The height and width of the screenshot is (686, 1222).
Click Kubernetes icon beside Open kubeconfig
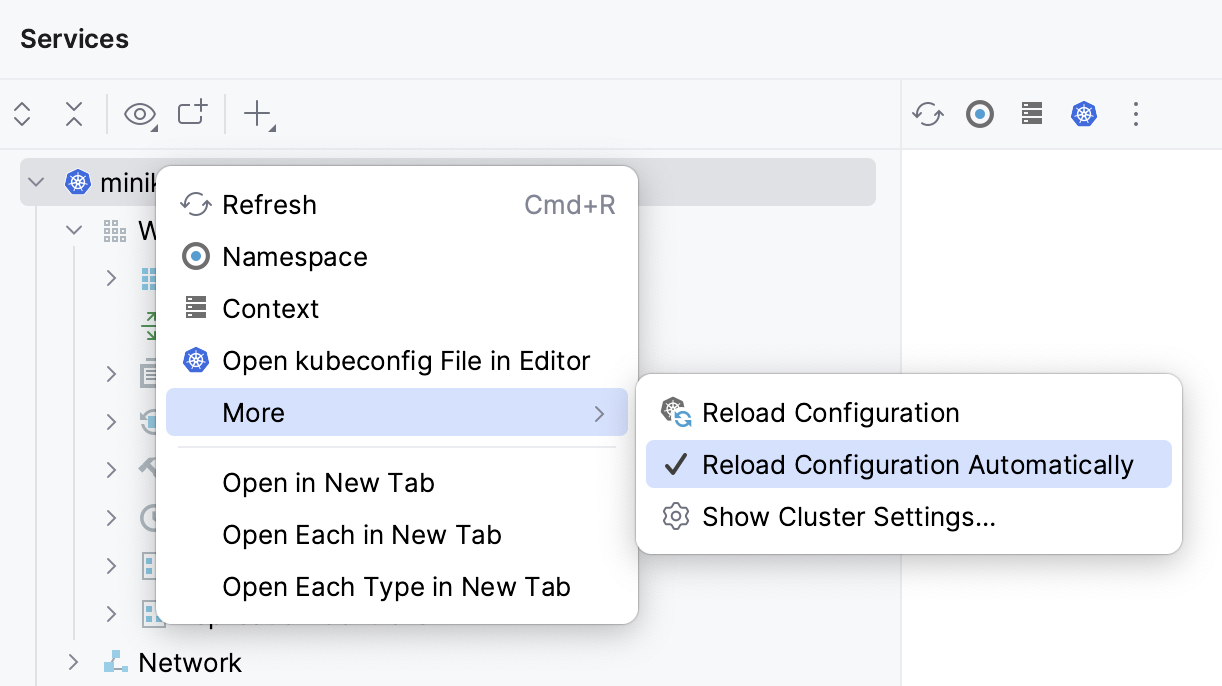[196, 361]
